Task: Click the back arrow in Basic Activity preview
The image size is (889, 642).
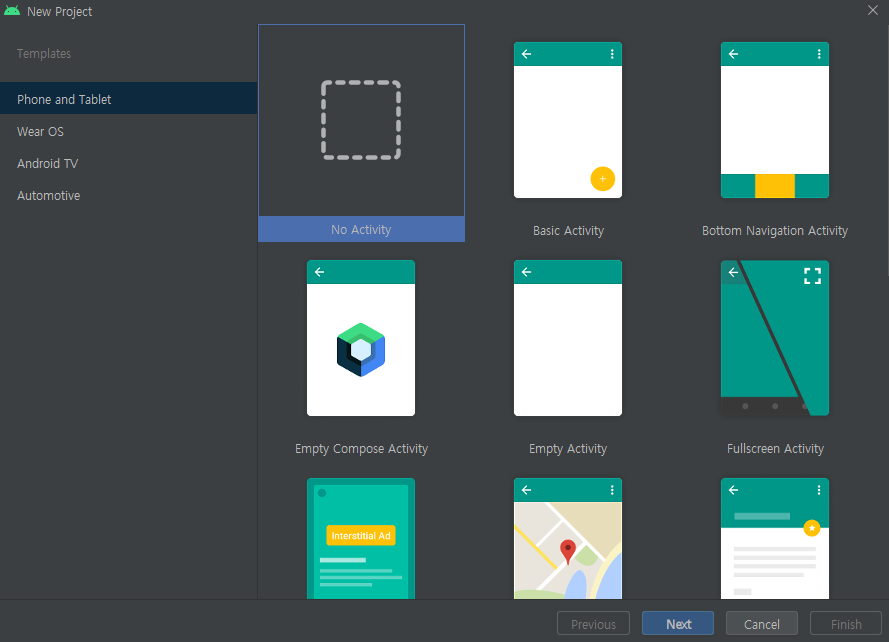Action: (x=526, y=54)
